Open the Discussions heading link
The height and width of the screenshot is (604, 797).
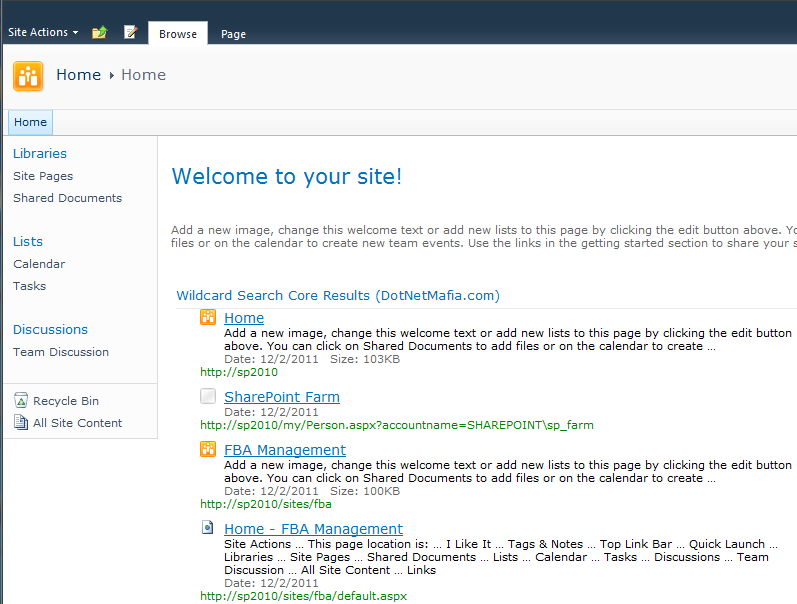click(50, 329)
